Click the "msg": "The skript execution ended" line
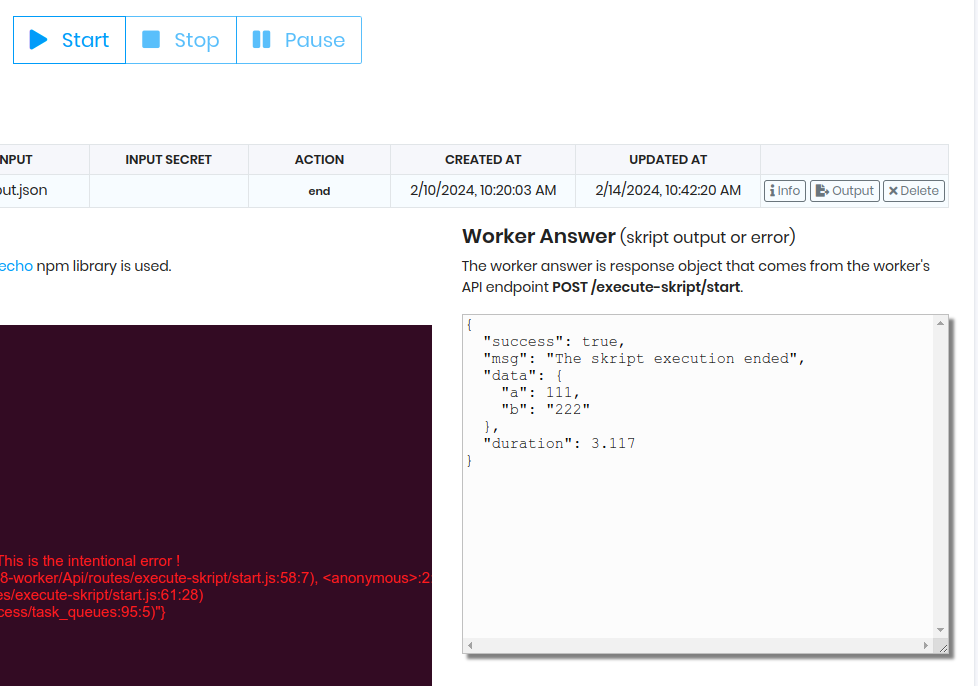This screenshot has width=978, height=686. (x=644, y=359)
